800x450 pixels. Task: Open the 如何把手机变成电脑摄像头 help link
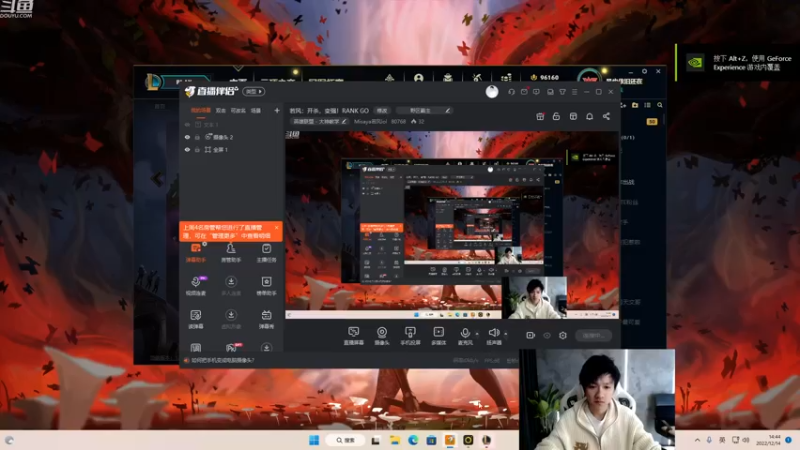(x=222, y=360)
